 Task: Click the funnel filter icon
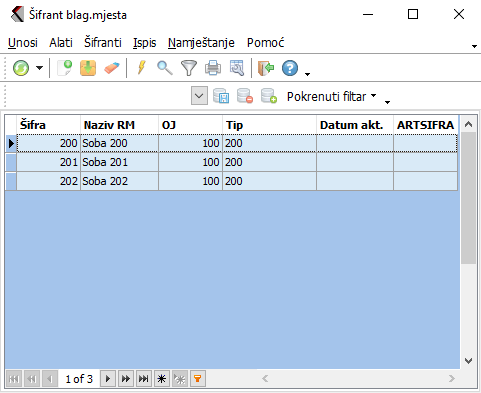189,68
